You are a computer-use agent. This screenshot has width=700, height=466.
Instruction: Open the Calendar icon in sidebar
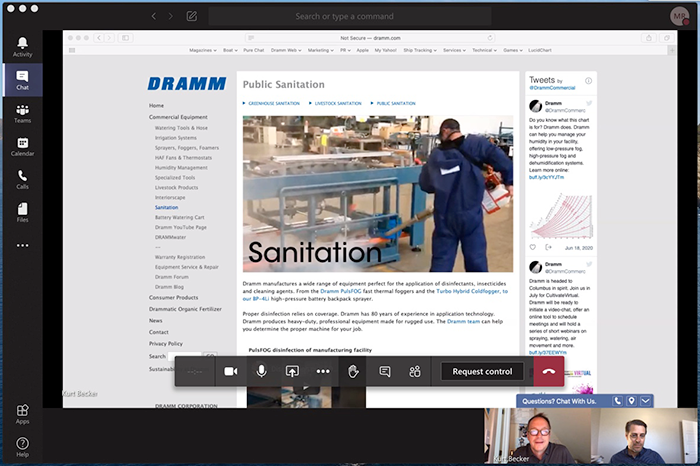coord(22,146)
